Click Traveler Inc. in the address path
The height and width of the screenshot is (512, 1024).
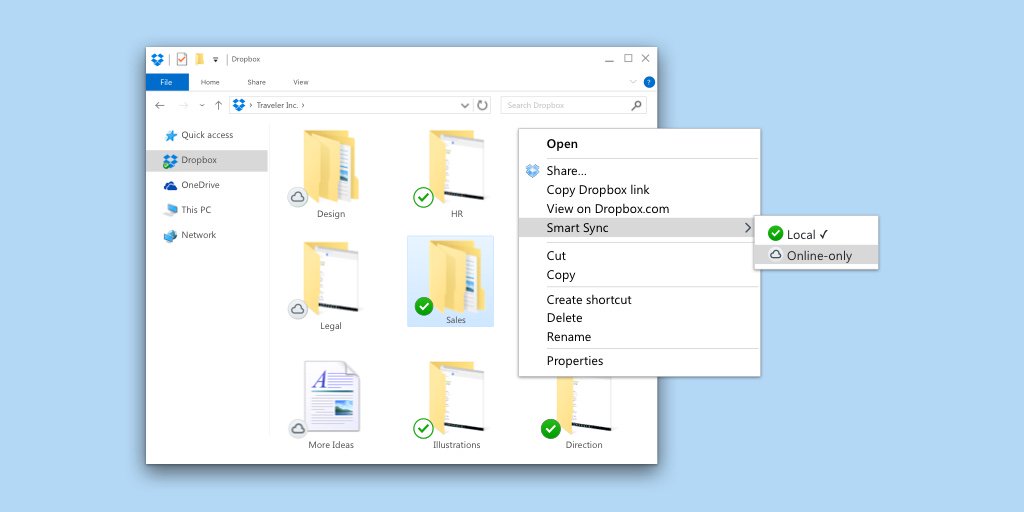[x=278, y=105]
